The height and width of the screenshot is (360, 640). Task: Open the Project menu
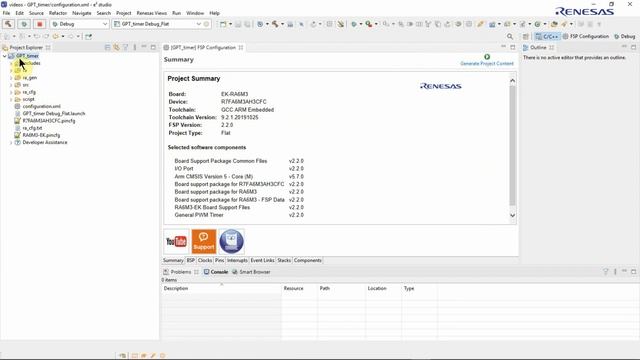(124, 13)
